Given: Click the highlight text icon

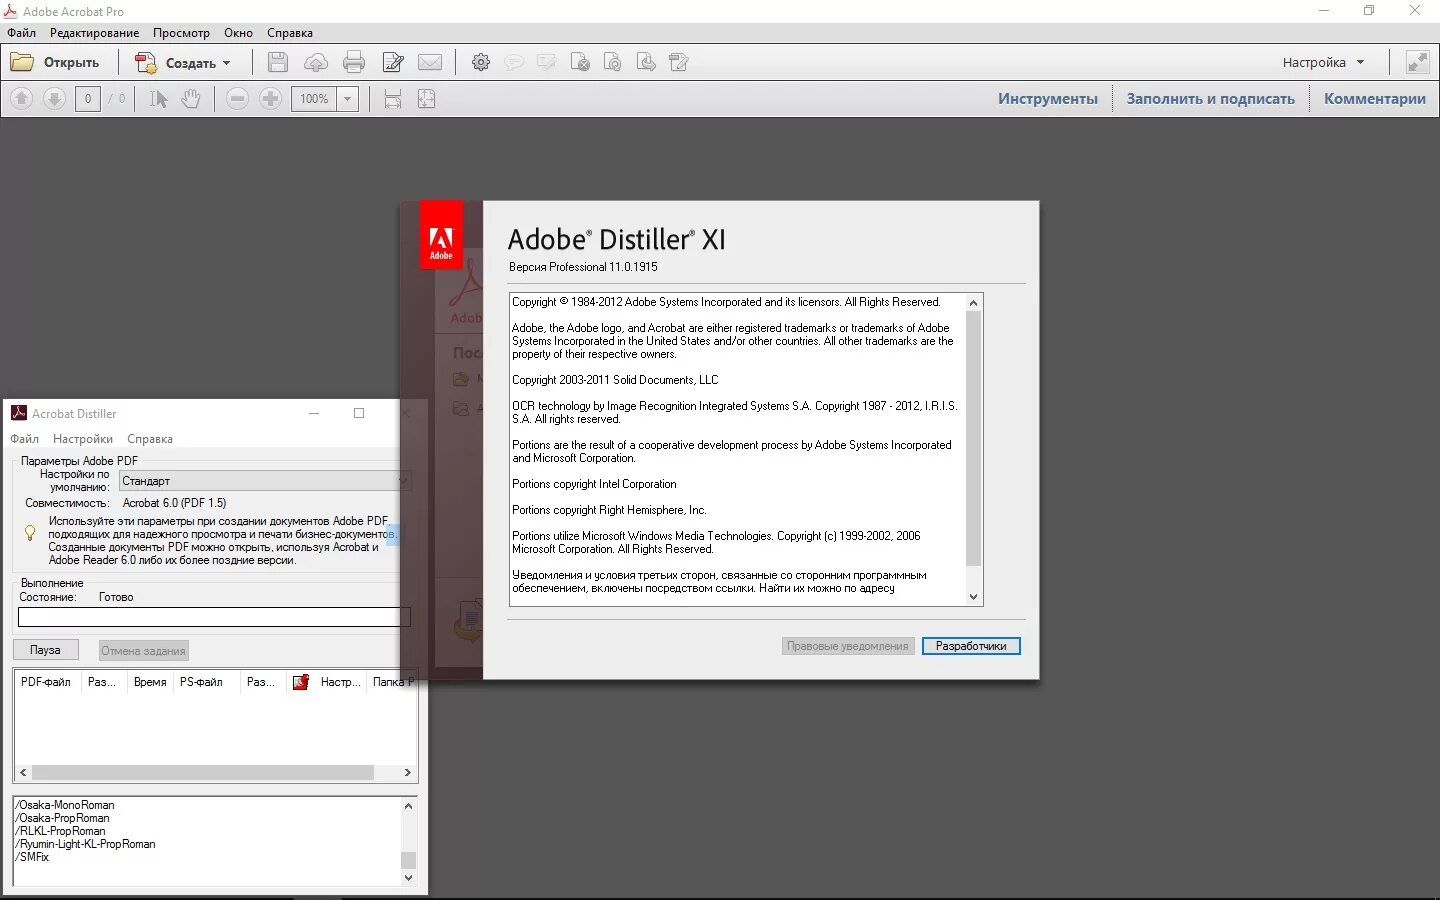Looking at the screenshot, I should tap(546, 62).
